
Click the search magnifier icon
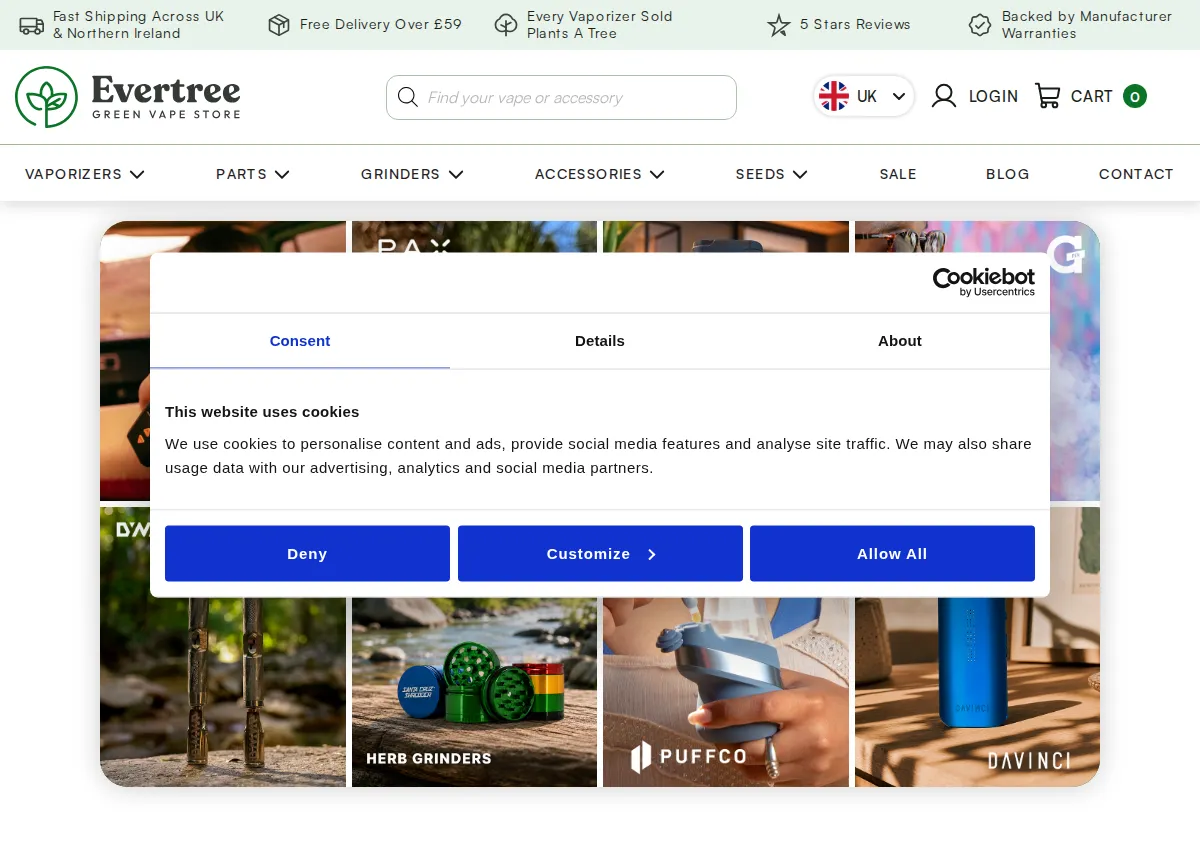pyautogui.click(x=407, y=97)
